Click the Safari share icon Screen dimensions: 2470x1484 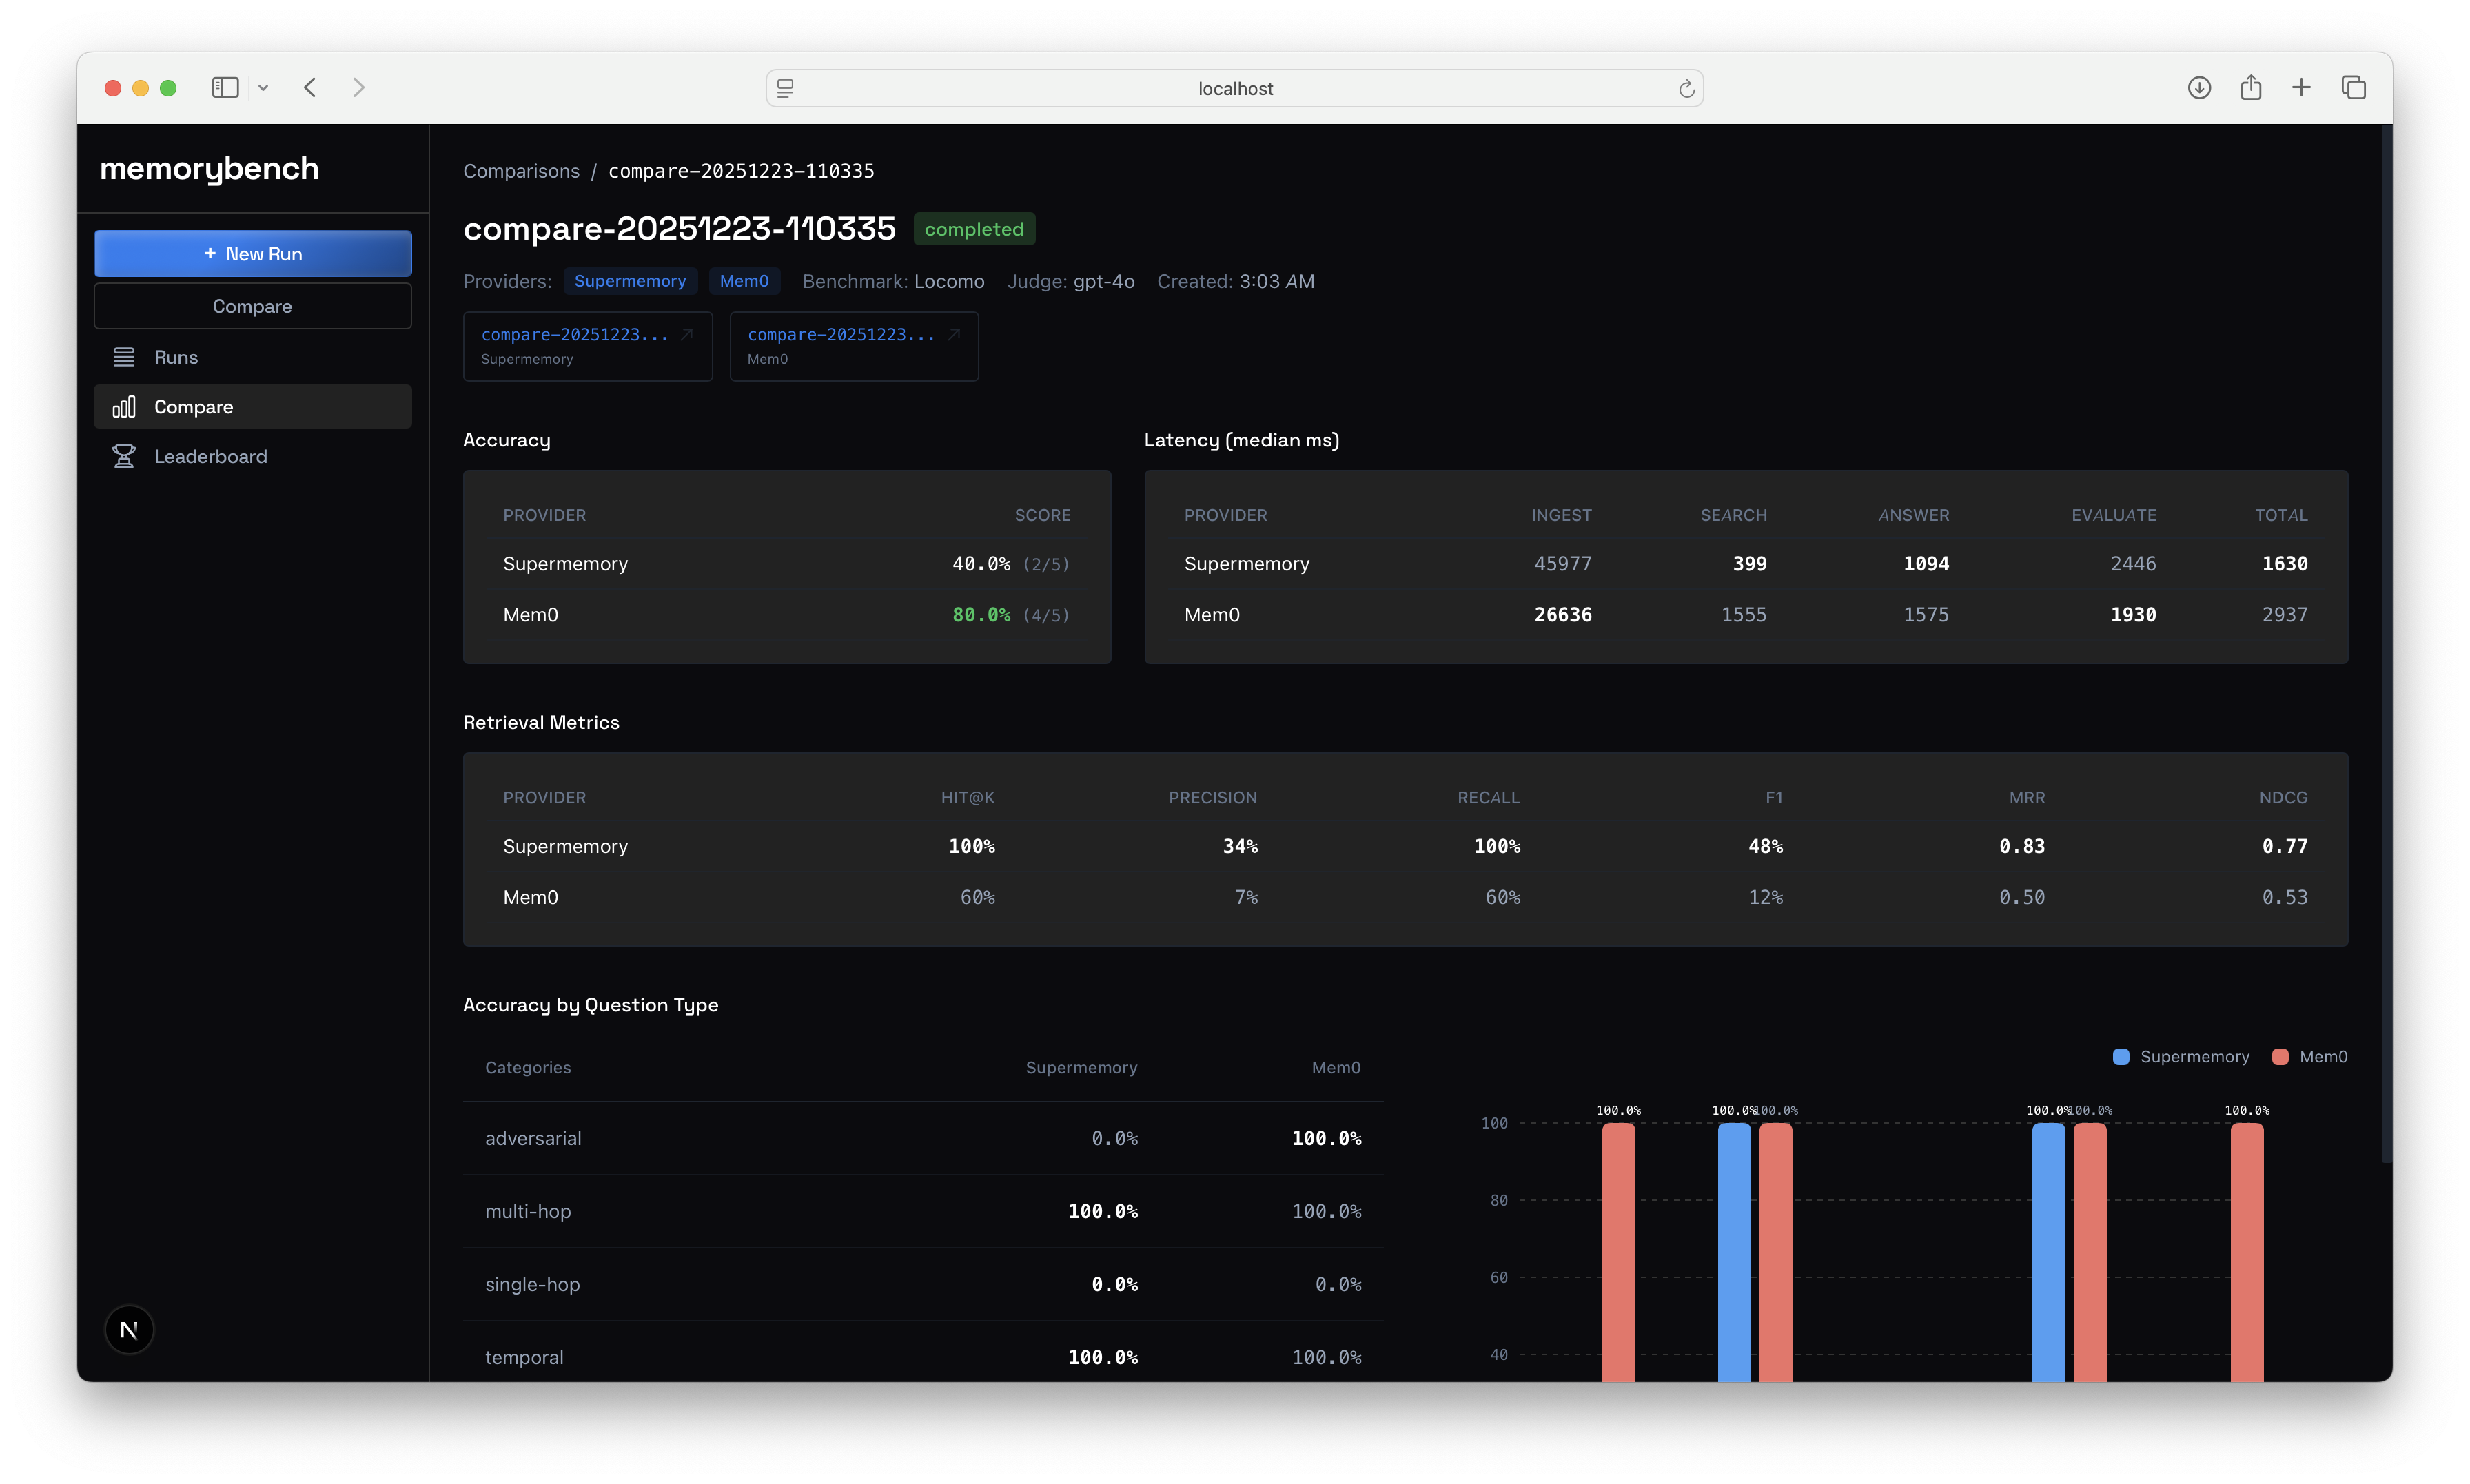pyautogui.click(x=2250, y=88)
